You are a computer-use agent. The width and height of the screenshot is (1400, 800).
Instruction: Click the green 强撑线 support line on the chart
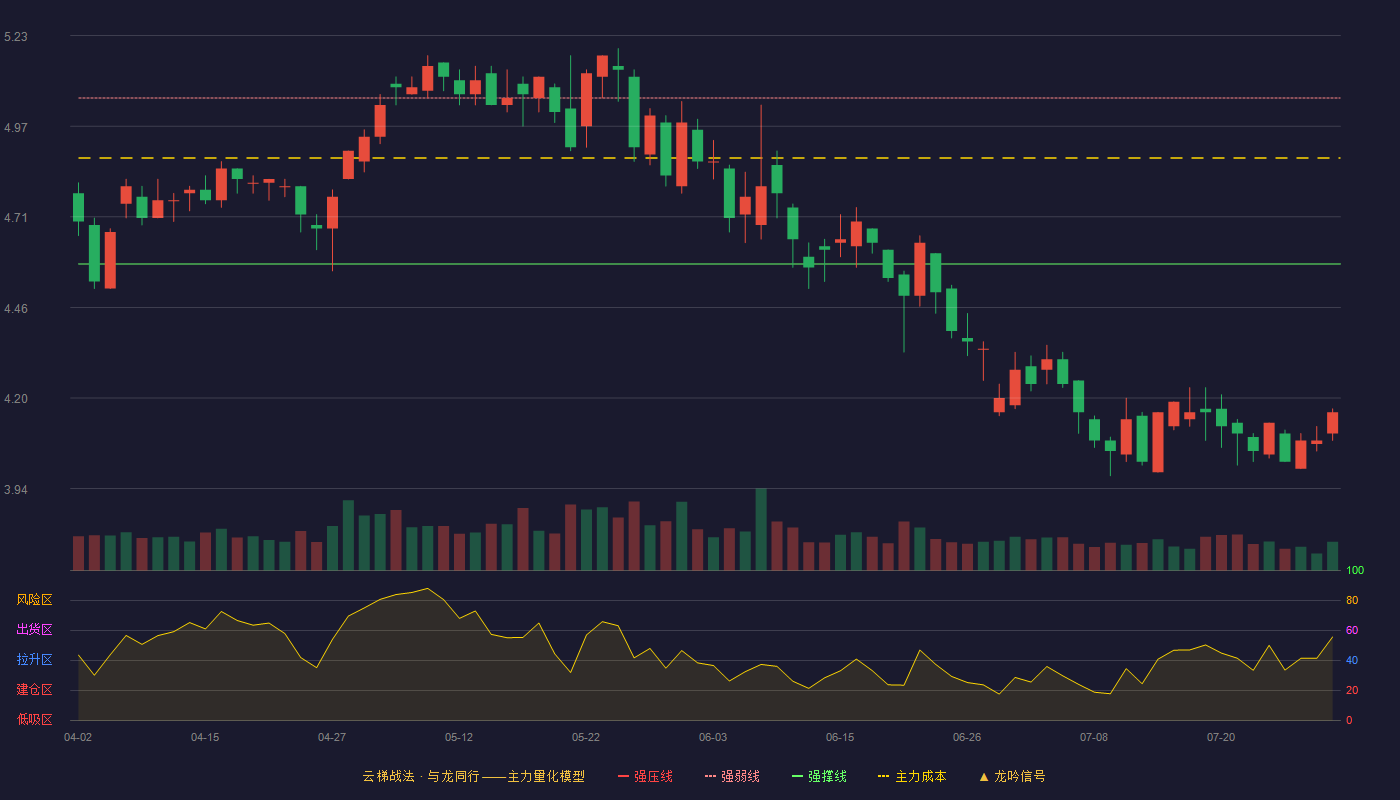pos(709,264)
